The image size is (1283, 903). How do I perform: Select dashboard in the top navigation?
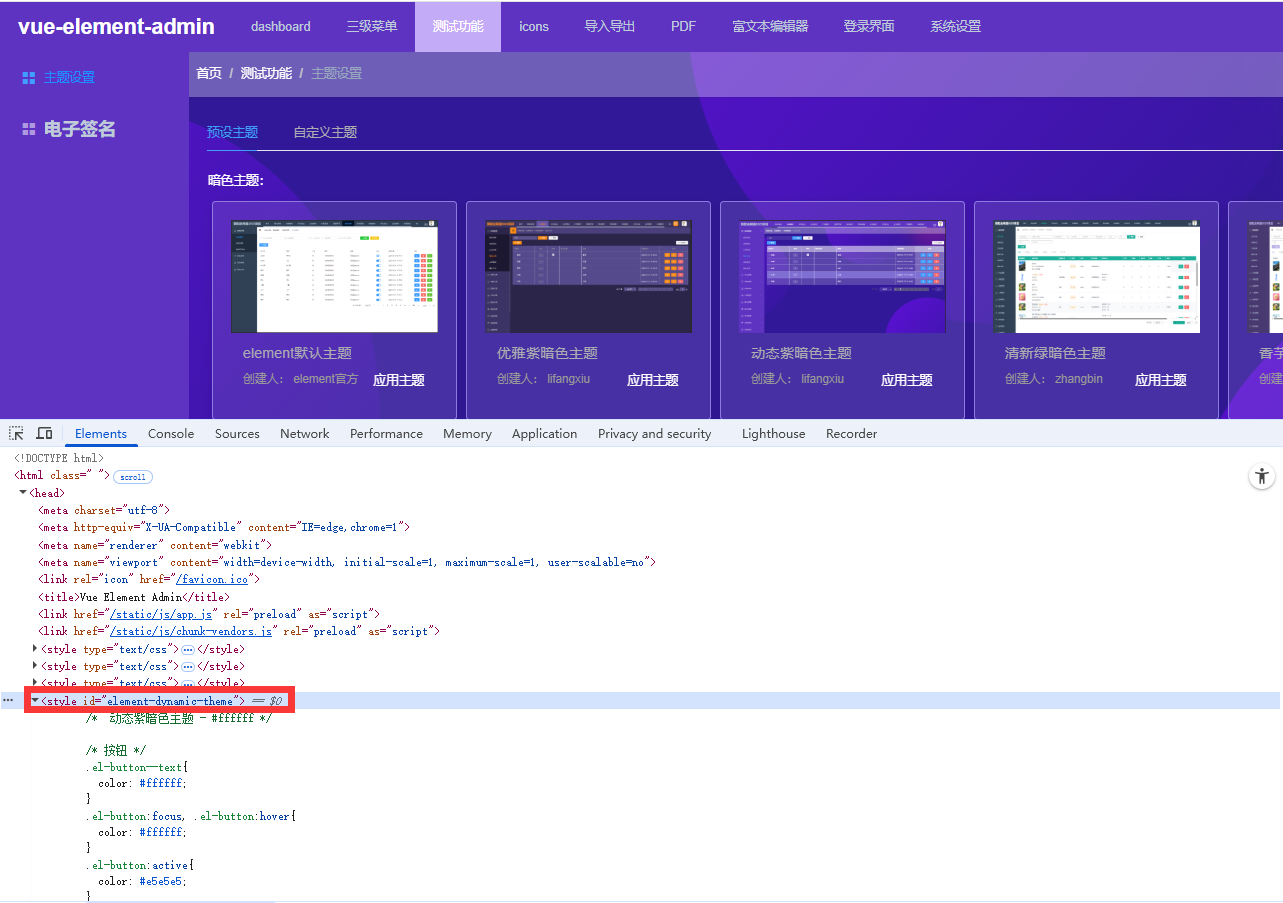[280, 26]
